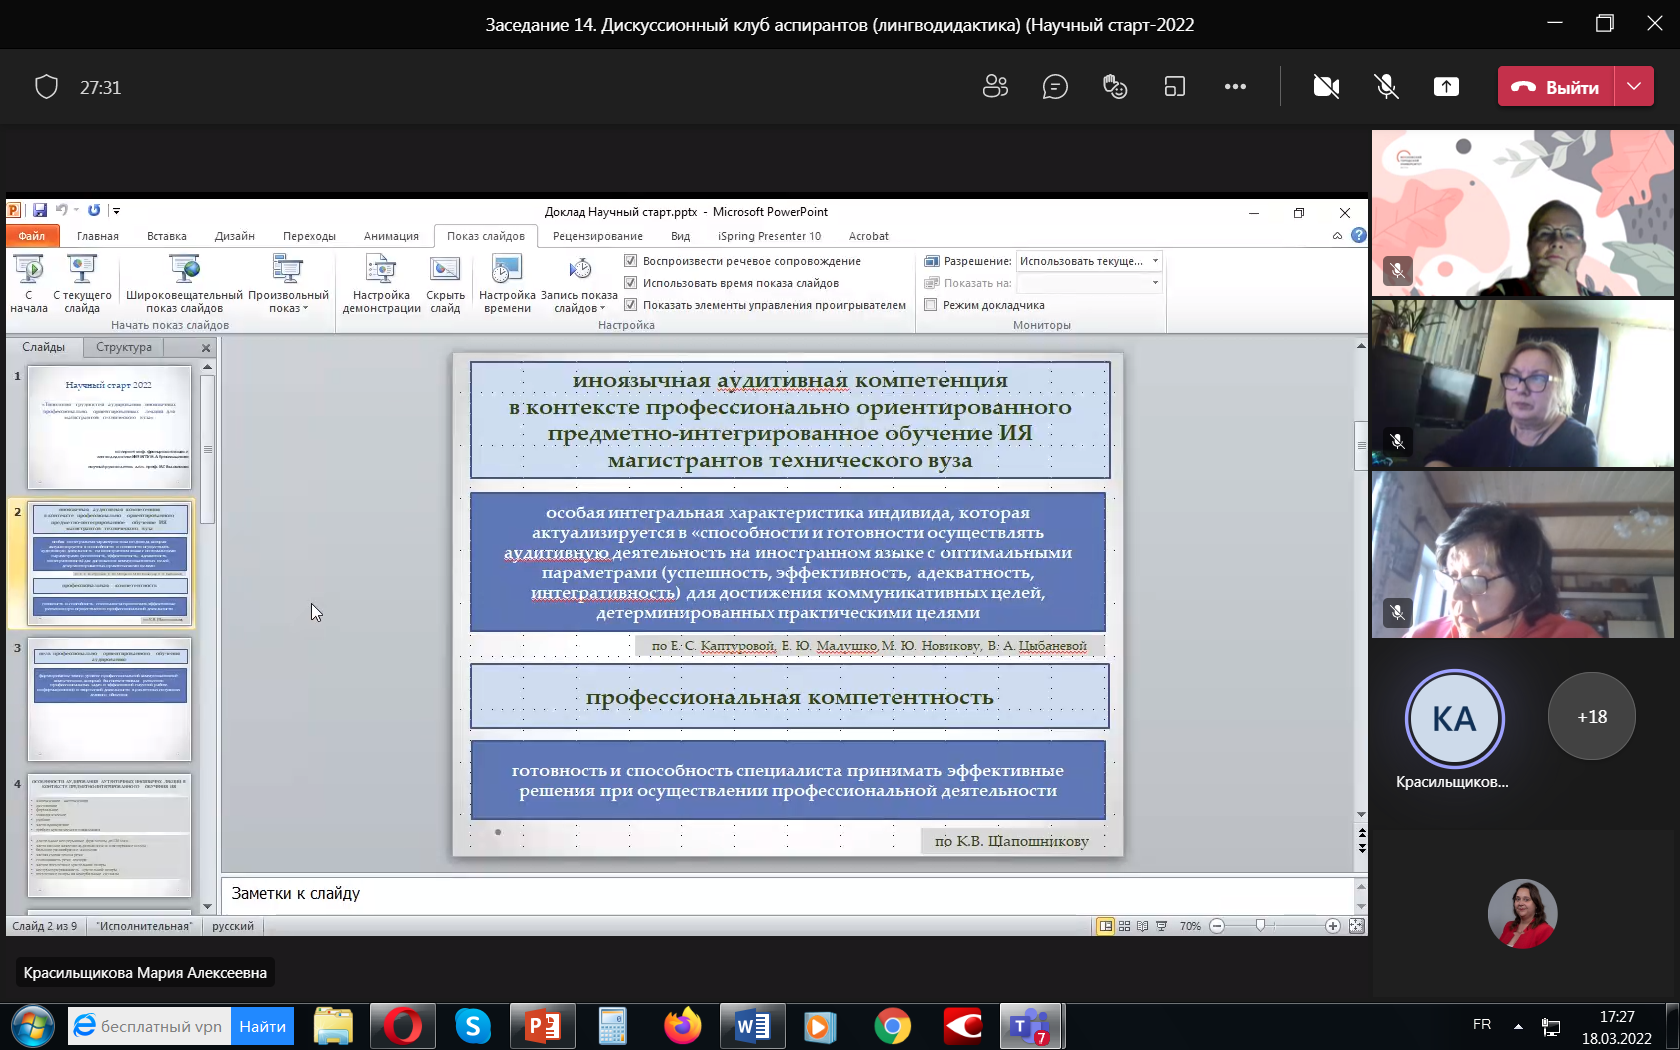Click the zoom slider in status bar
Screen dimensions: 1680x1050
point(1261,926)
